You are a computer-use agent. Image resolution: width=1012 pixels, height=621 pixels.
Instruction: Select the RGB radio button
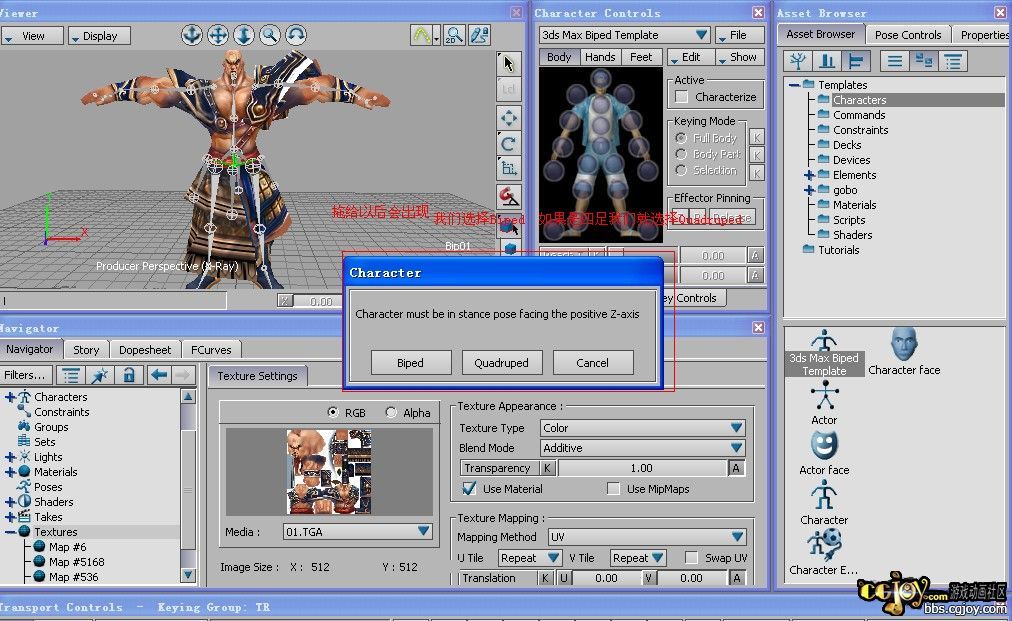coord(333,412)
